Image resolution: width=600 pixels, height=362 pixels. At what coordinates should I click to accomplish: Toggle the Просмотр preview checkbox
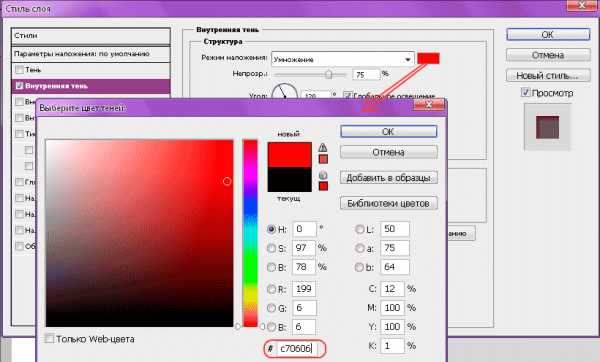(525, 93)
